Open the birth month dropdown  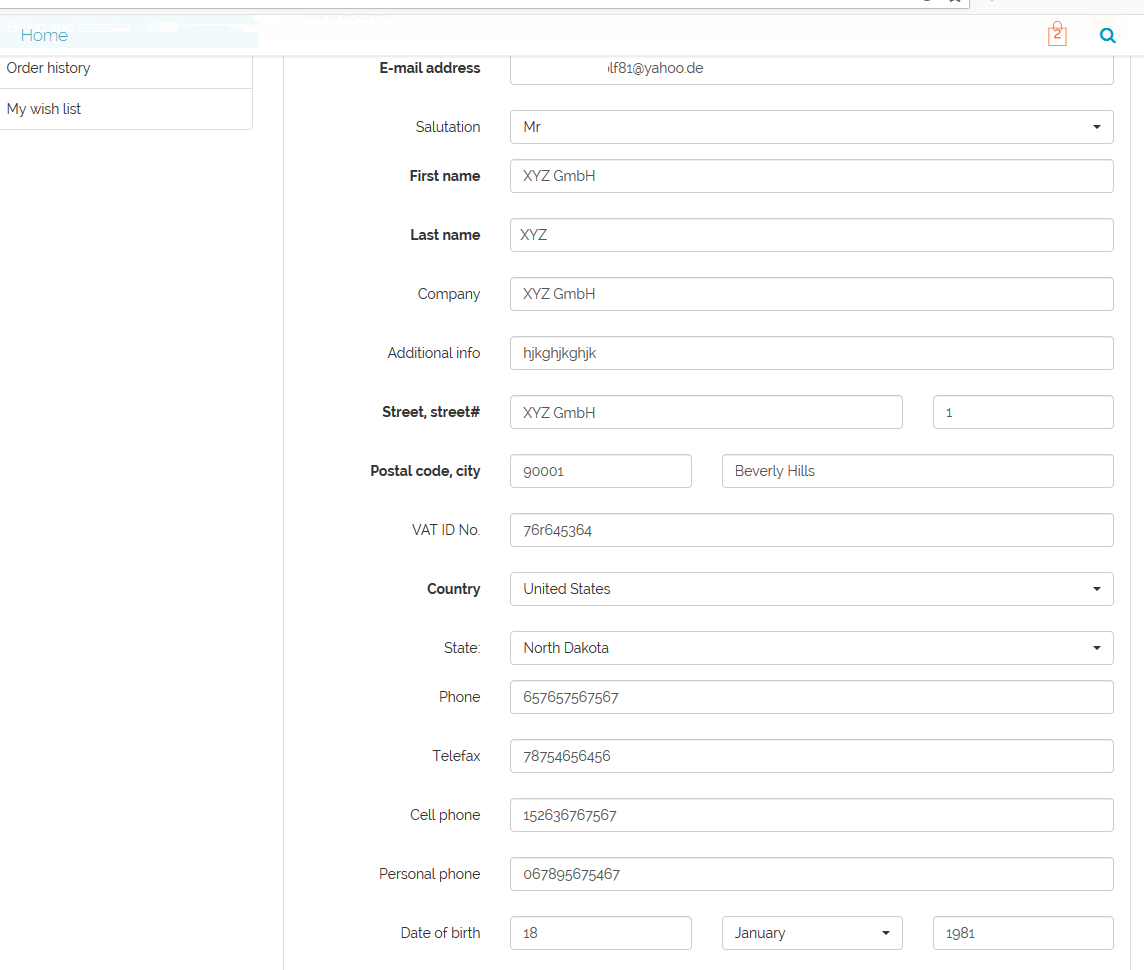coord(811,933)
